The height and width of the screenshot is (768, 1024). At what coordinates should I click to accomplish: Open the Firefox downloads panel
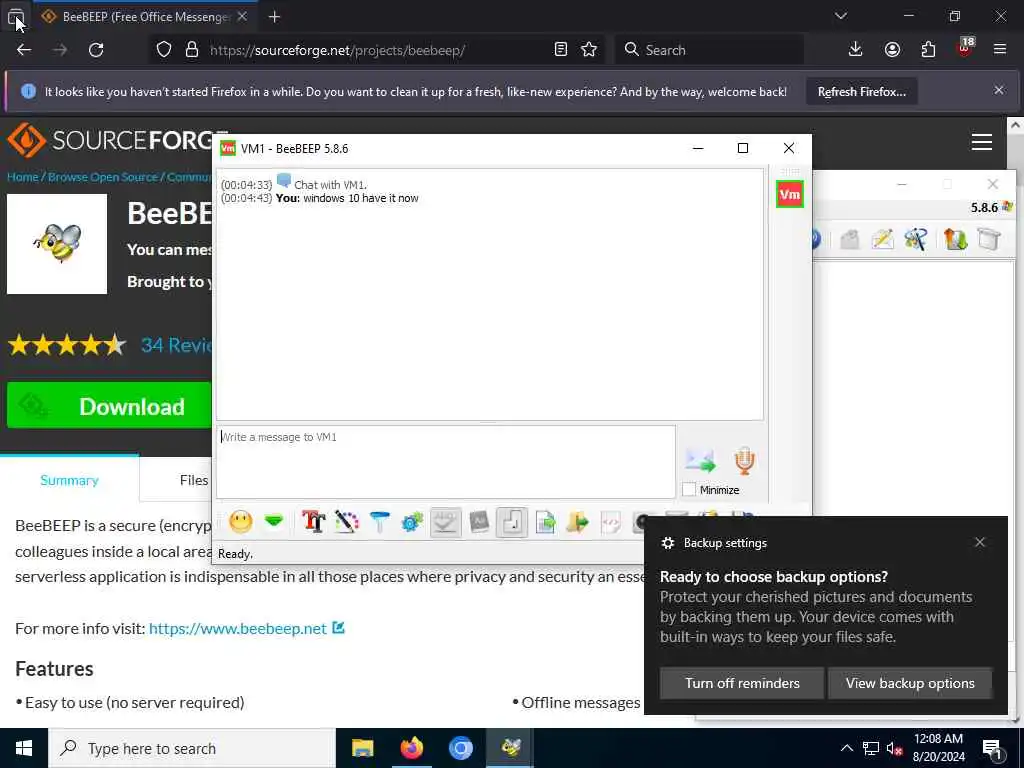tap(855, 50)
